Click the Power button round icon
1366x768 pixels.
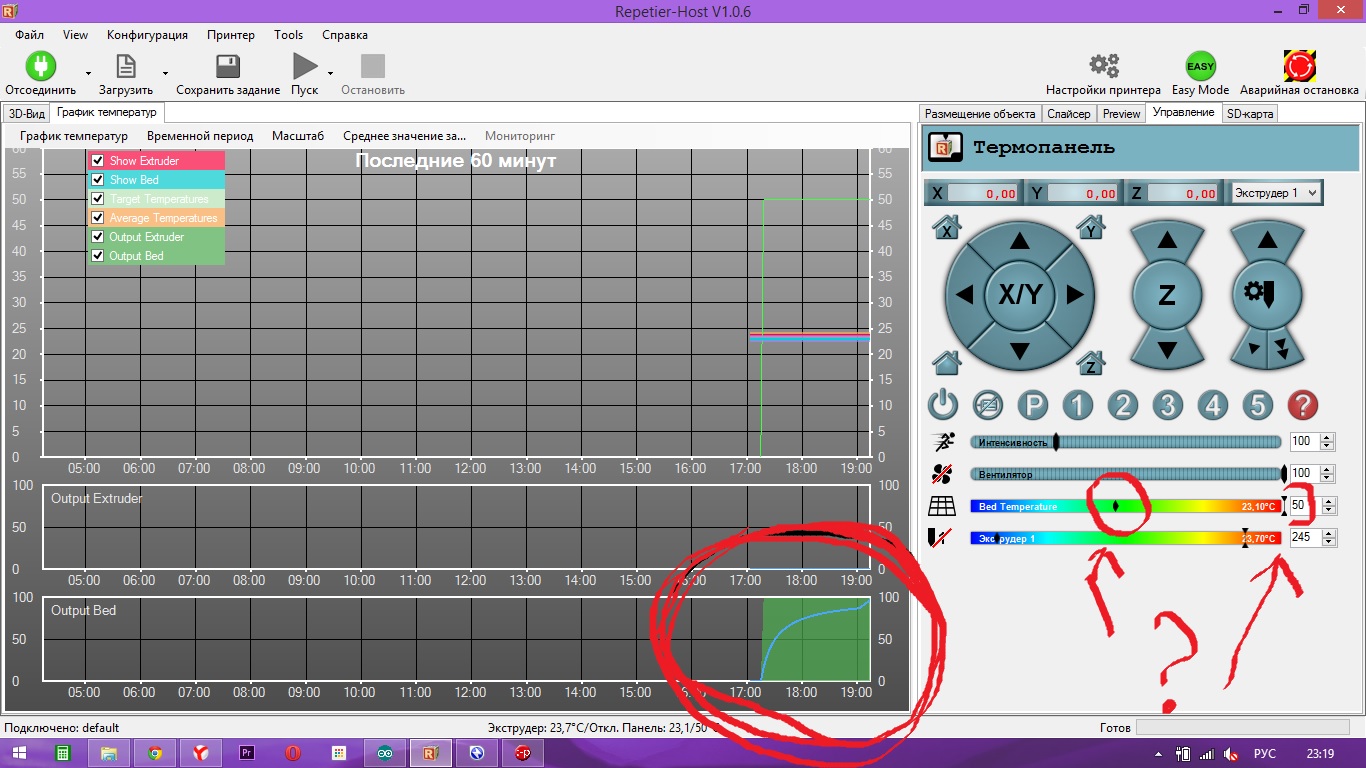click(943, 405)
